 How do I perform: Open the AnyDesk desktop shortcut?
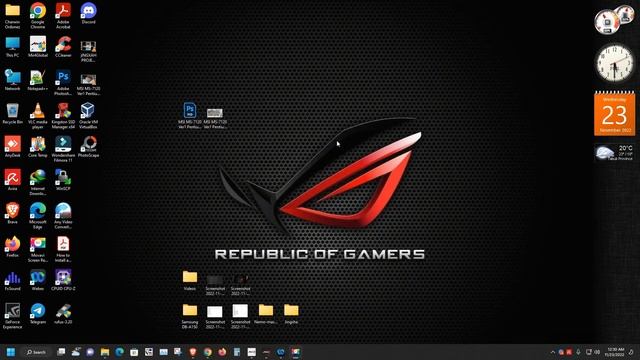click(12, 147)
